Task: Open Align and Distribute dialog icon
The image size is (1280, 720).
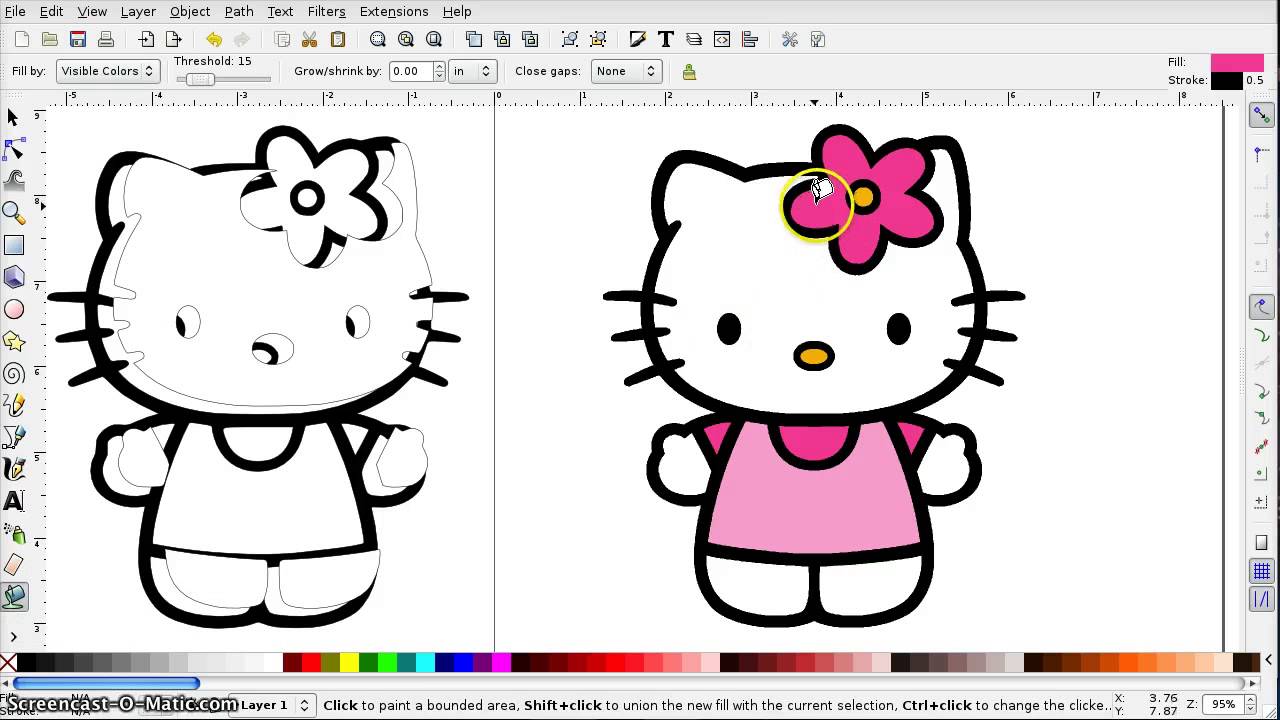Action: click(x=750, y=40)
